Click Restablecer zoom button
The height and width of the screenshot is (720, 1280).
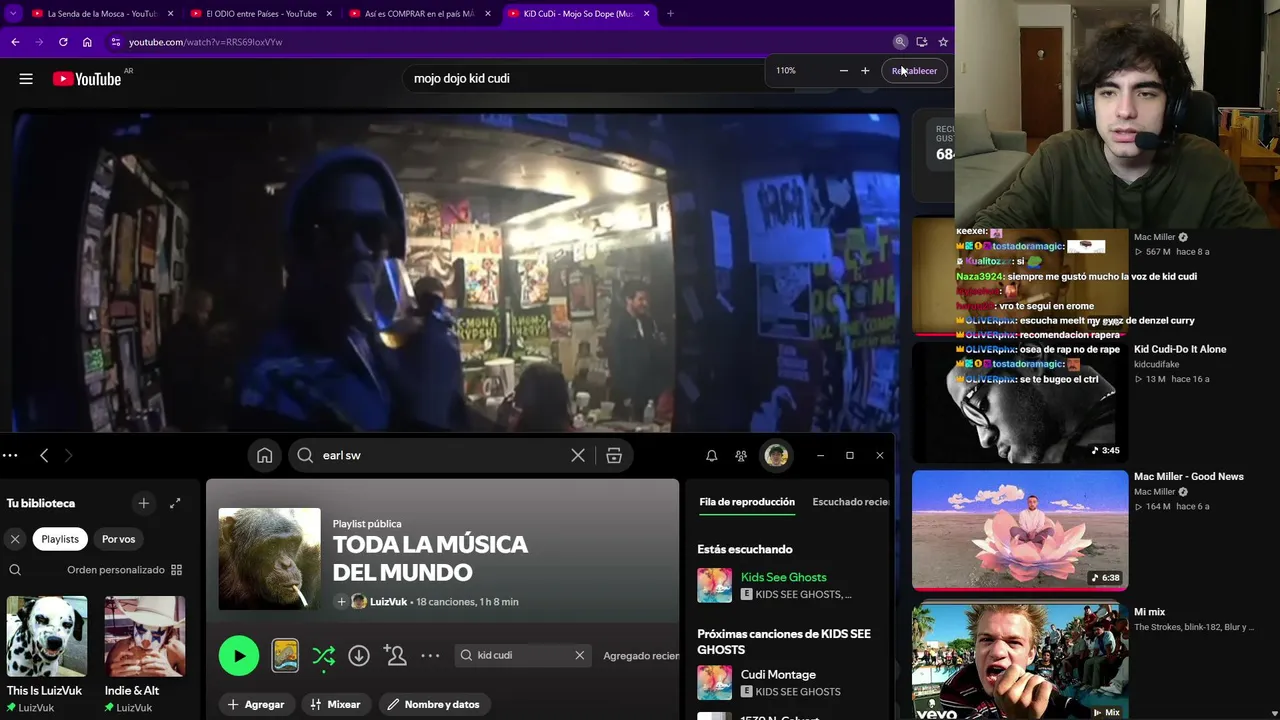(914, 71)
